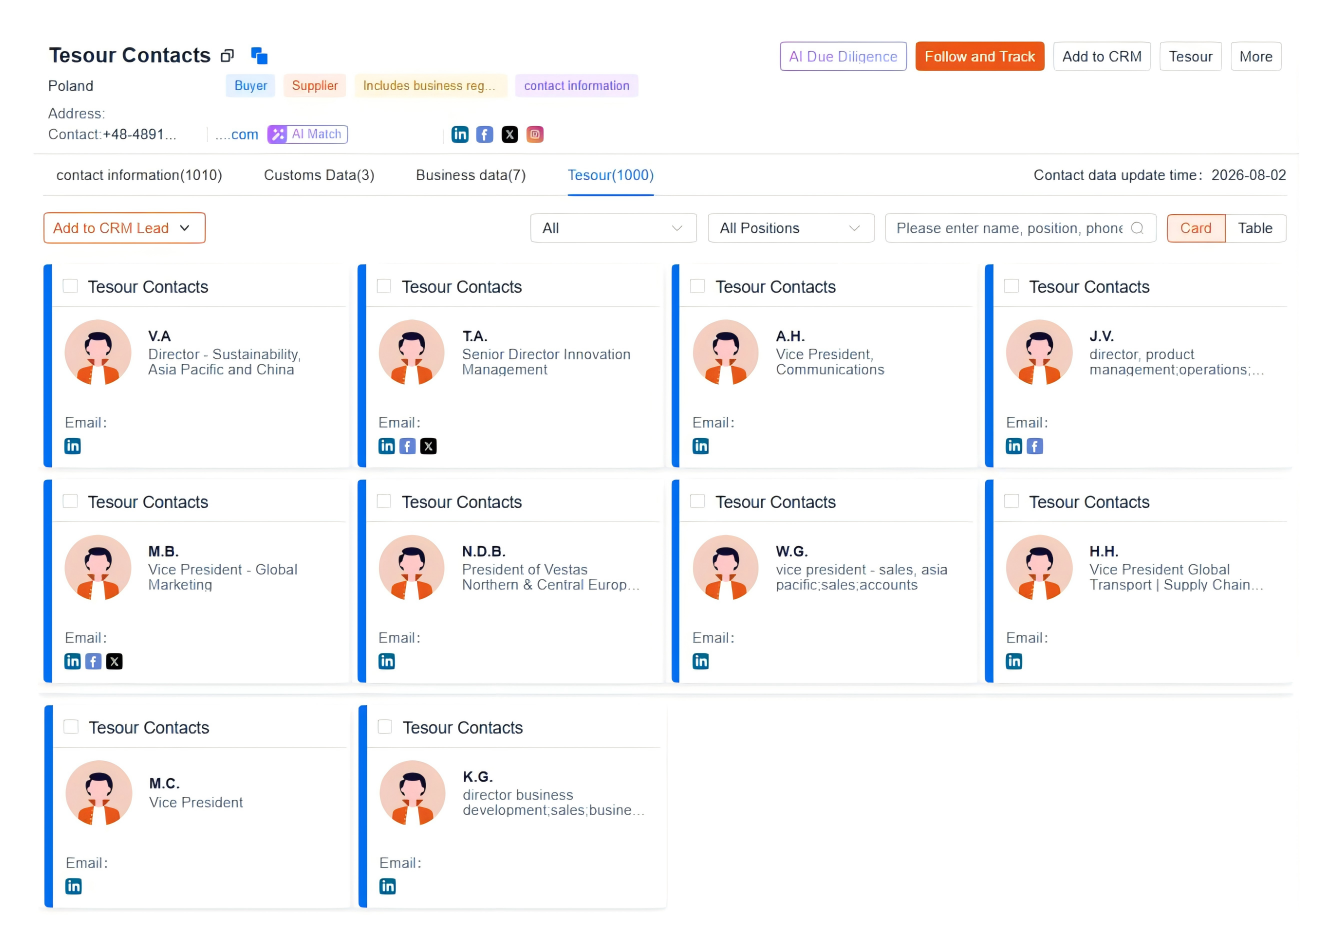The width and height of the screenshot is (1334, 951).
Task: Open H.H.'s LinkedIn profile icon
Action: point(1014,661)
